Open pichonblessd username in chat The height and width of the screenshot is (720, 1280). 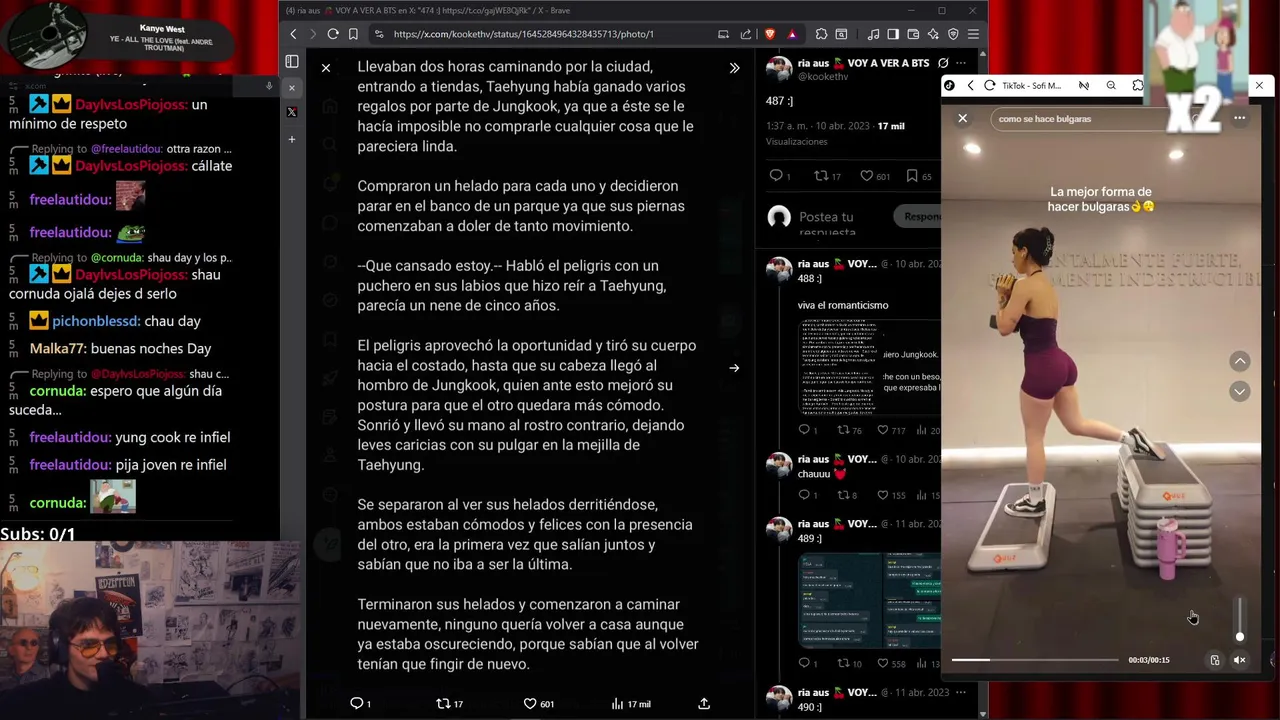96,321
